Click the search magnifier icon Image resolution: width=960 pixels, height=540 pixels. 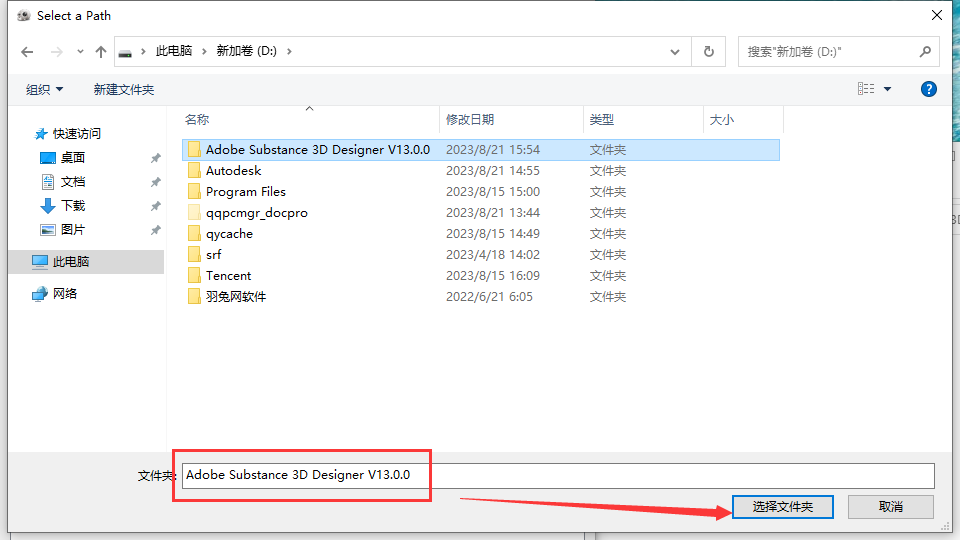[926, 51]
